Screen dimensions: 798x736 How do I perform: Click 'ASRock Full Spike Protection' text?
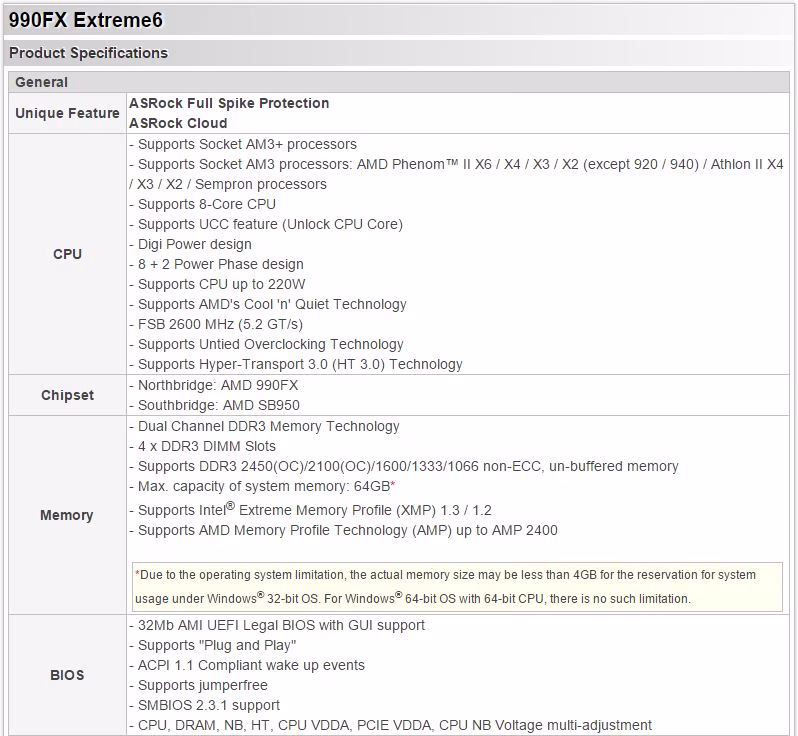(229, 103)
